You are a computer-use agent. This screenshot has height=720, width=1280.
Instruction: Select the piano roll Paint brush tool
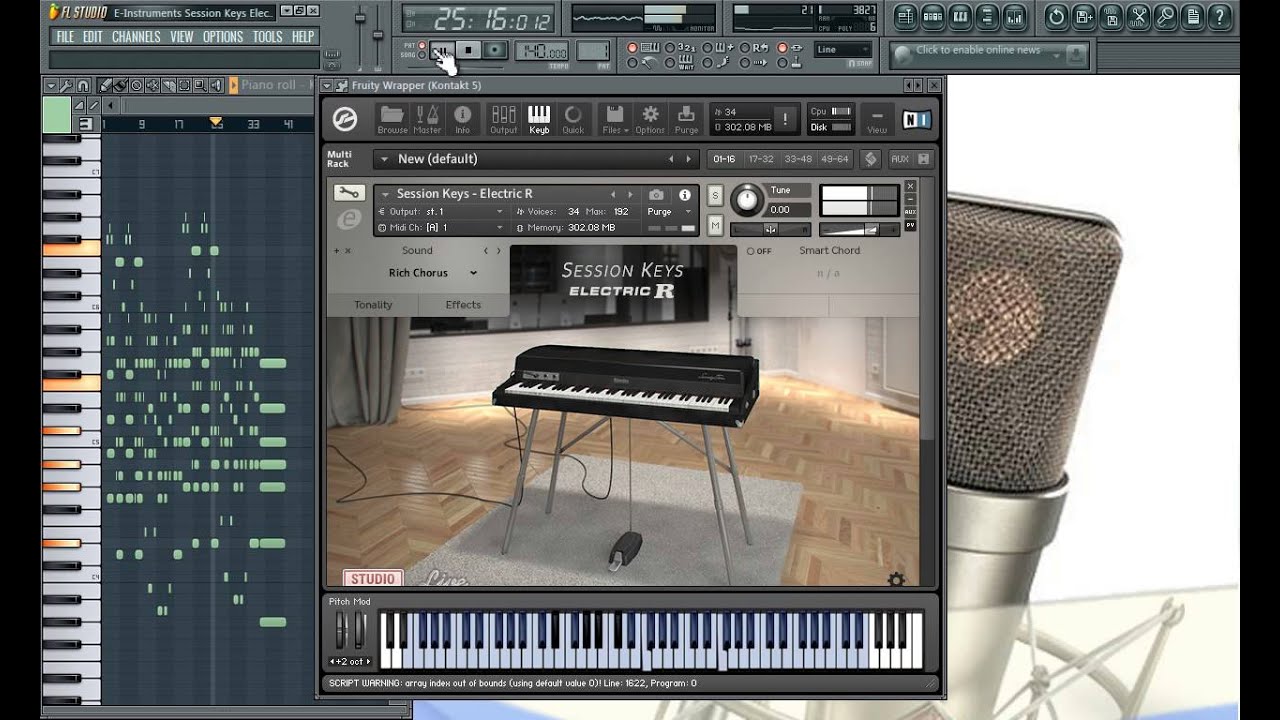120,86
